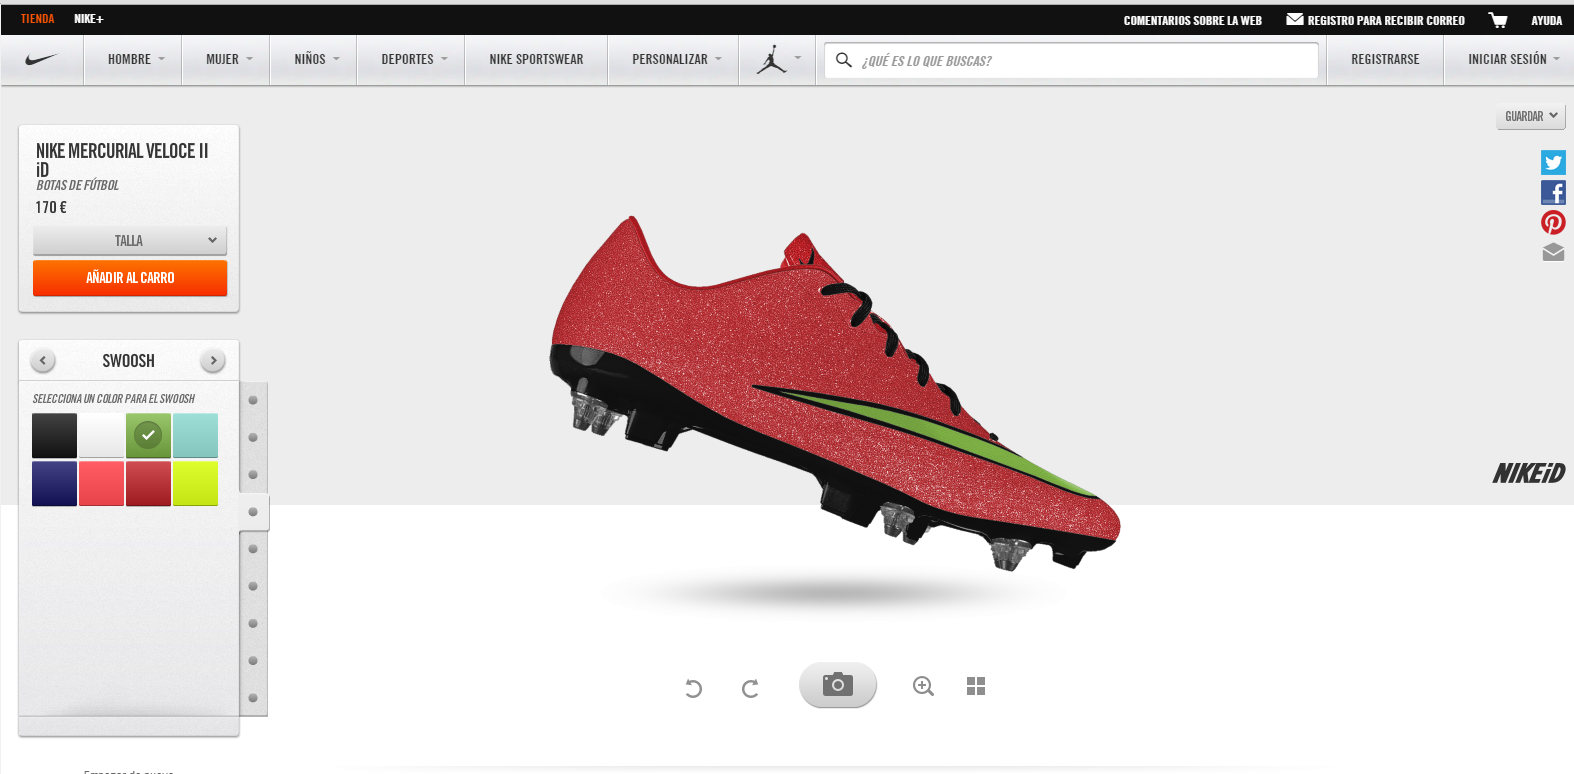The height and width of the screenshot is (774, 1574).
Task: Rotate the shoe clockwise
Action: click(750, 688)
